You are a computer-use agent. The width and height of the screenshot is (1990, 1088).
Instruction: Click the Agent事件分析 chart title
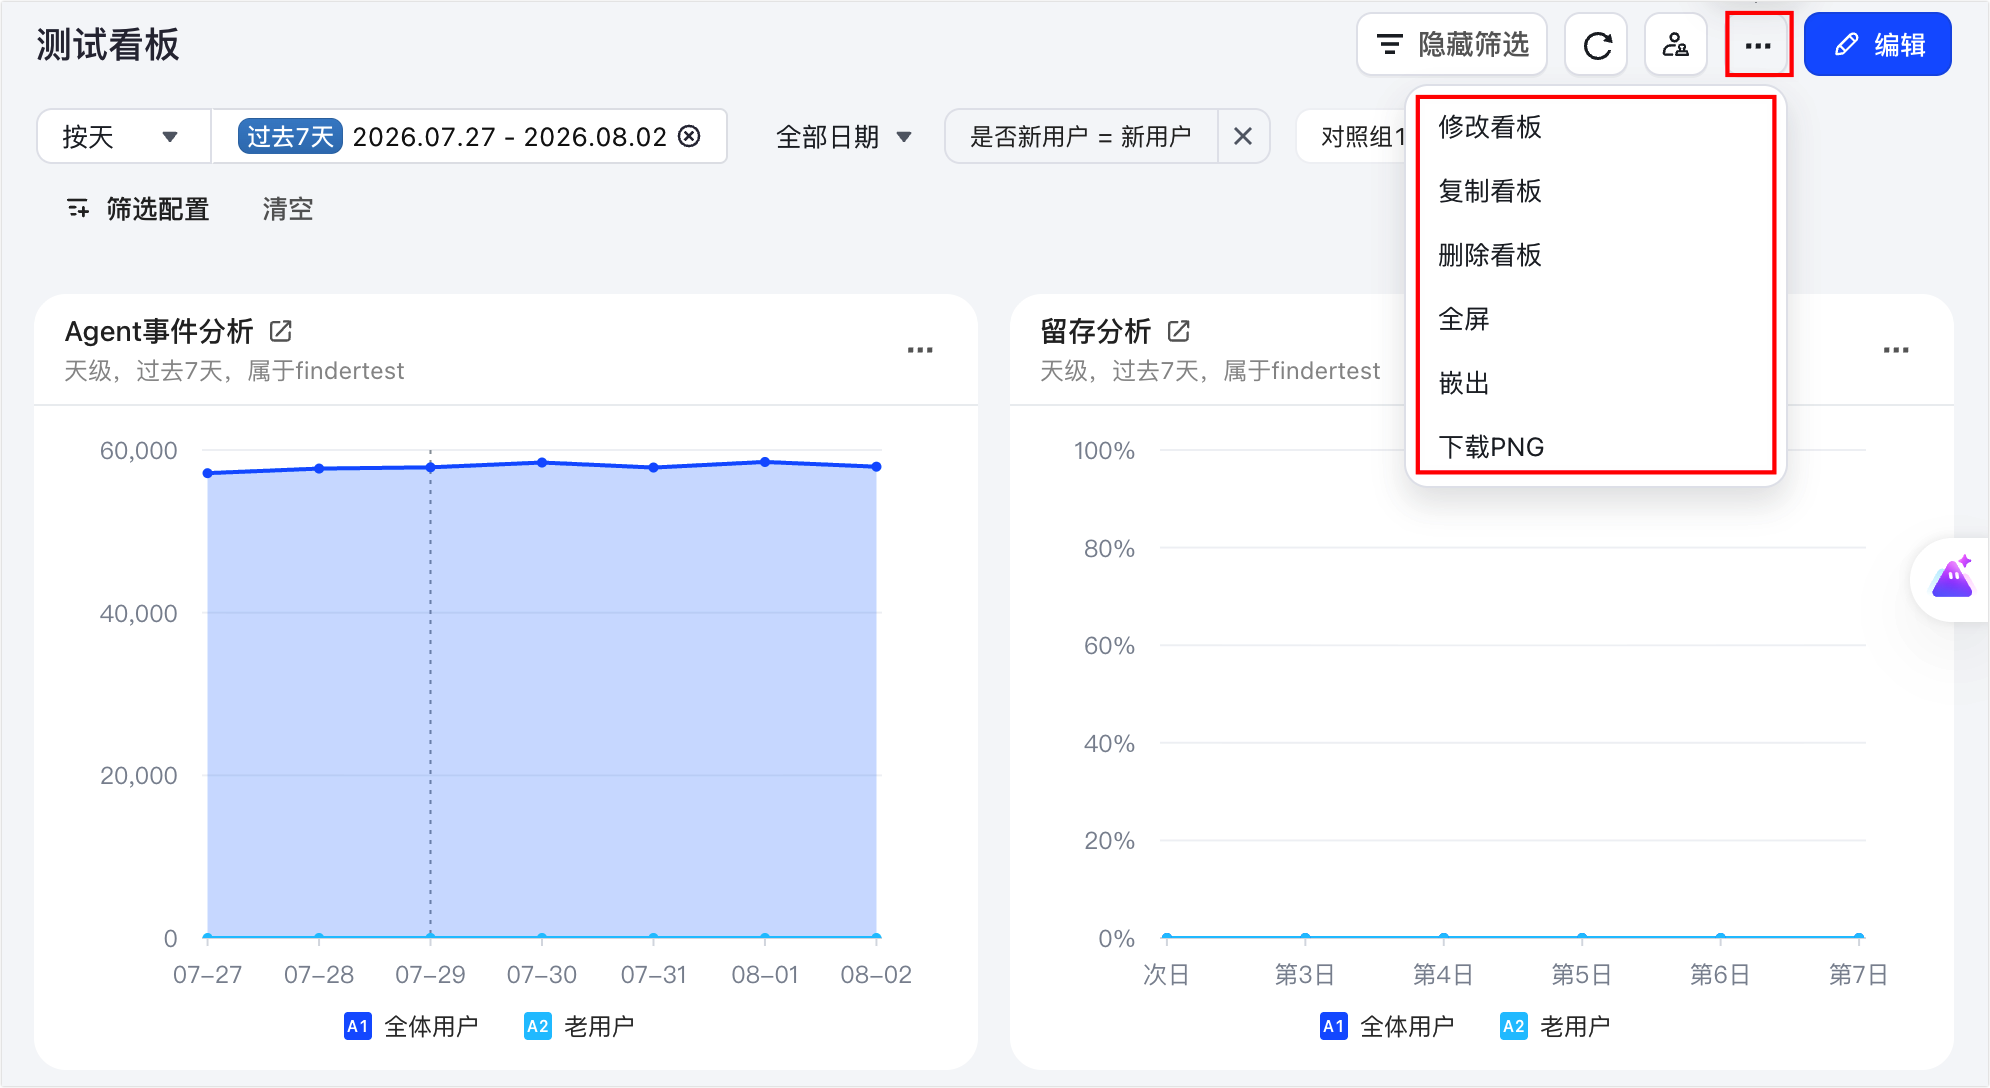click(x=159, y=331)
